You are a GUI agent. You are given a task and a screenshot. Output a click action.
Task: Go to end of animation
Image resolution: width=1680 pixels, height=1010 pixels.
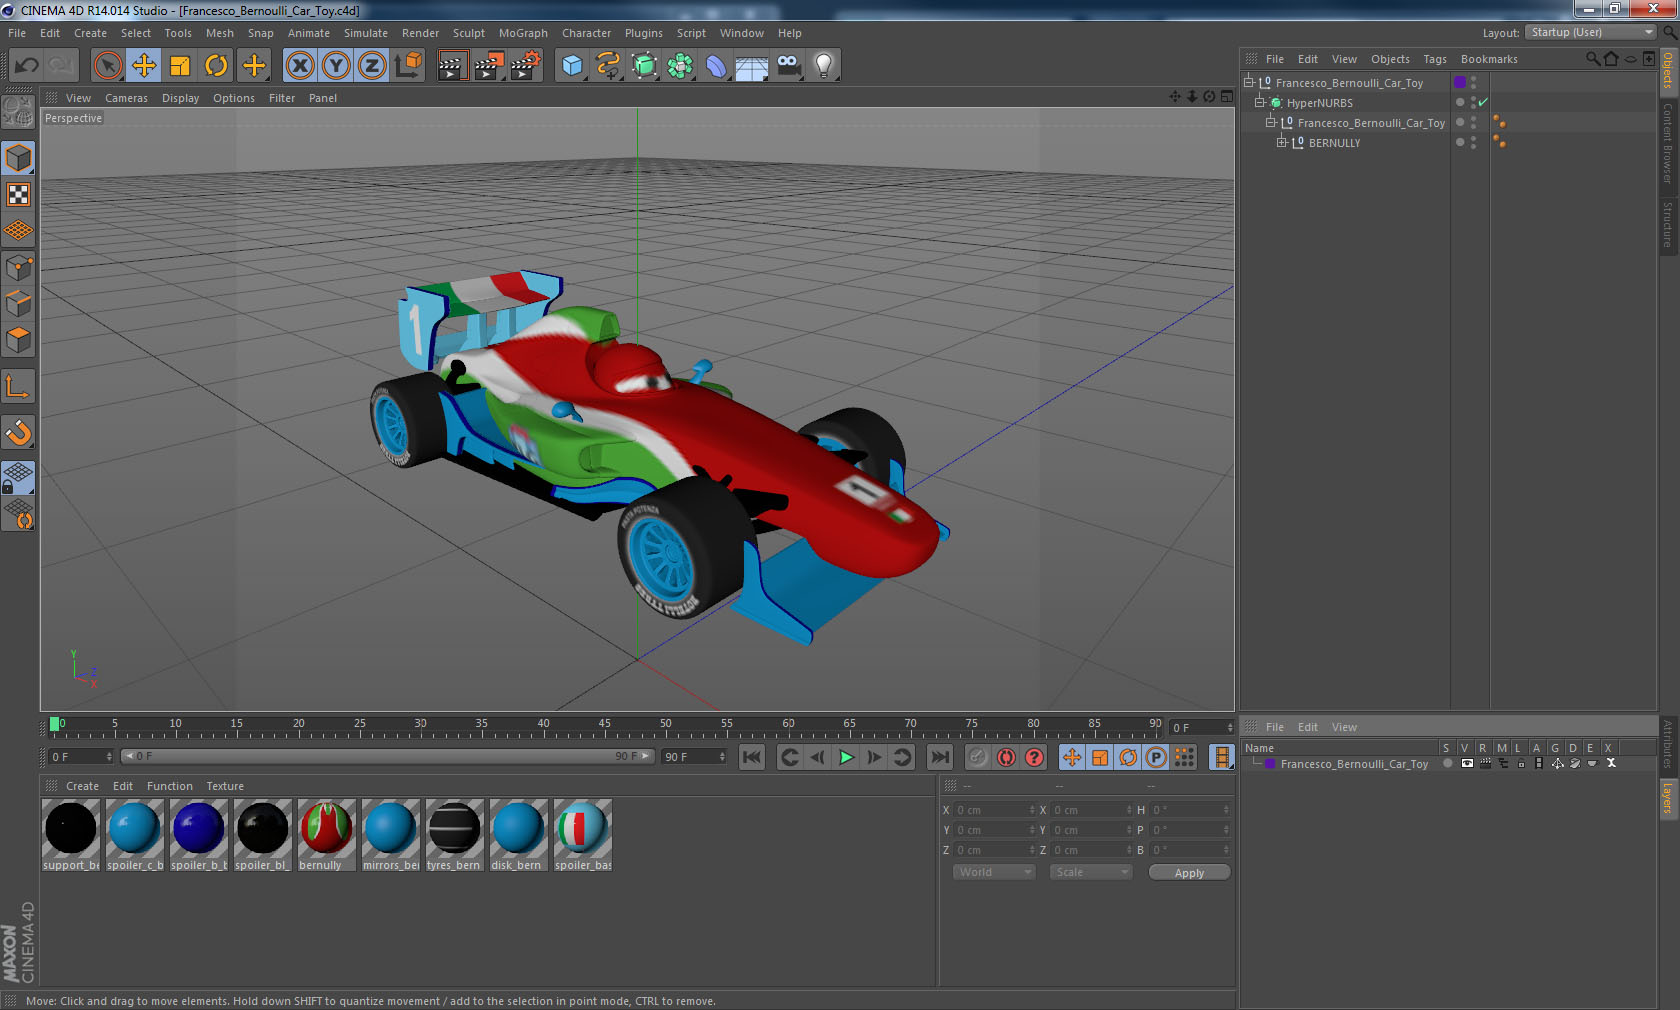(939, 757)
